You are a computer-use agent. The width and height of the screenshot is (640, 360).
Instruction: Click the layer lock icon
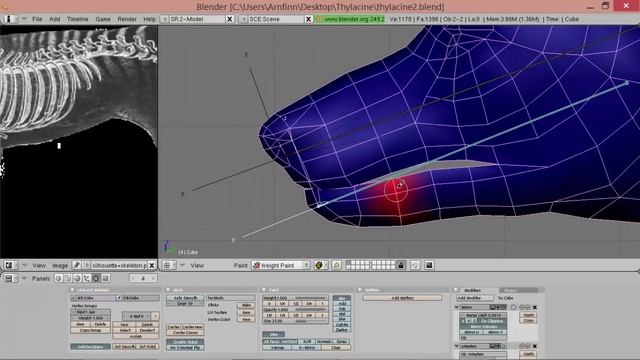point(401,265)
